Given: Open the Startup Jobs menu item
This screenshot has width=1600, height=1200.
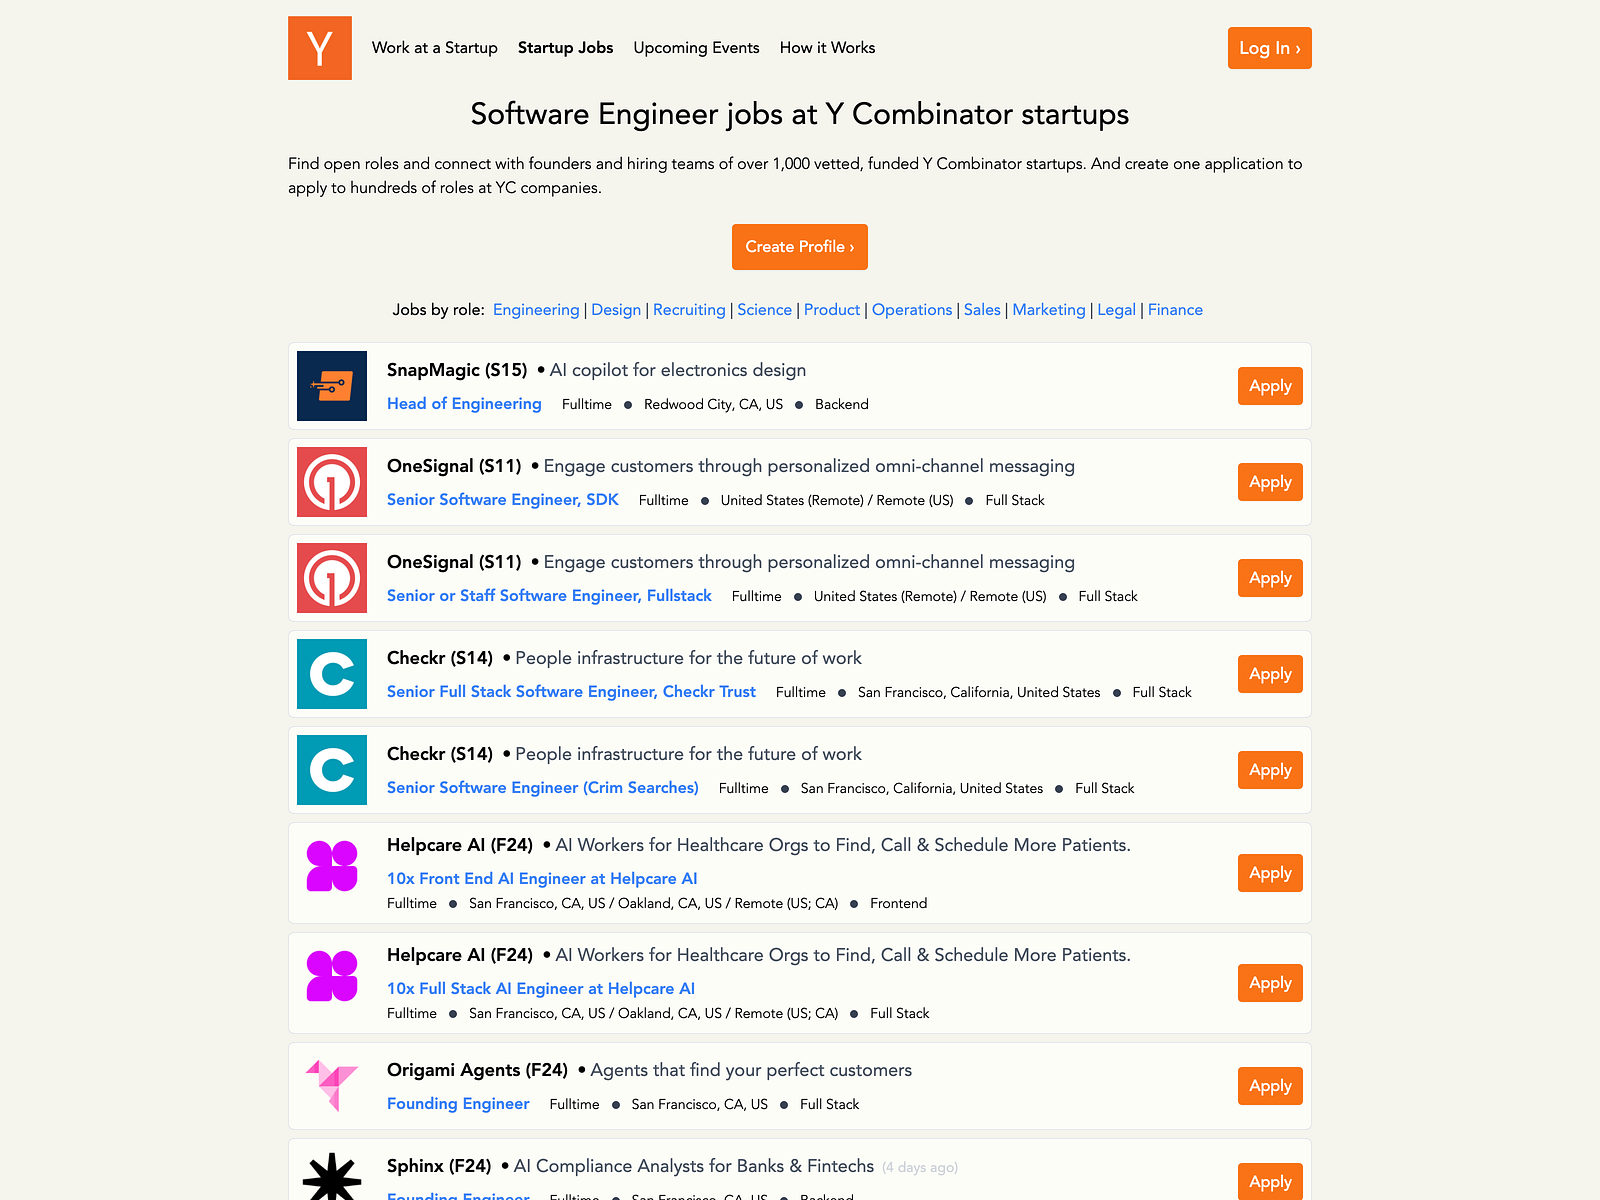Looking at the screenshot, I should 565,47.
